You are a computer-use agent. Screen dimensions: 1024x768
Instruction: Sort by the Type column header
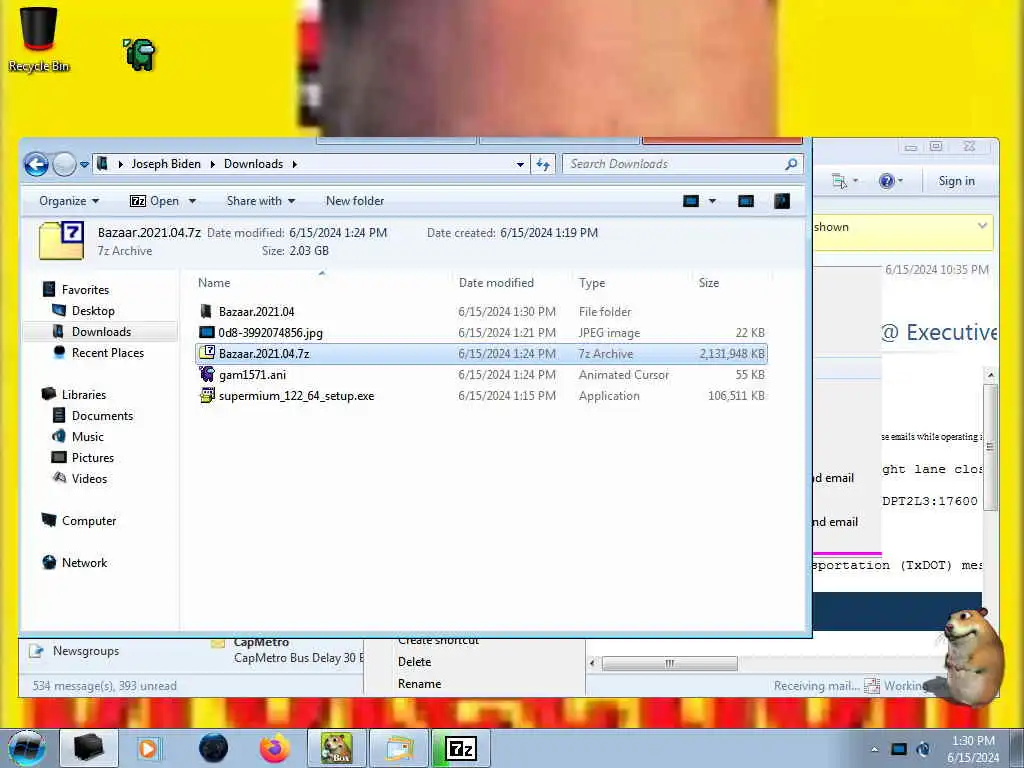(592, 283)
